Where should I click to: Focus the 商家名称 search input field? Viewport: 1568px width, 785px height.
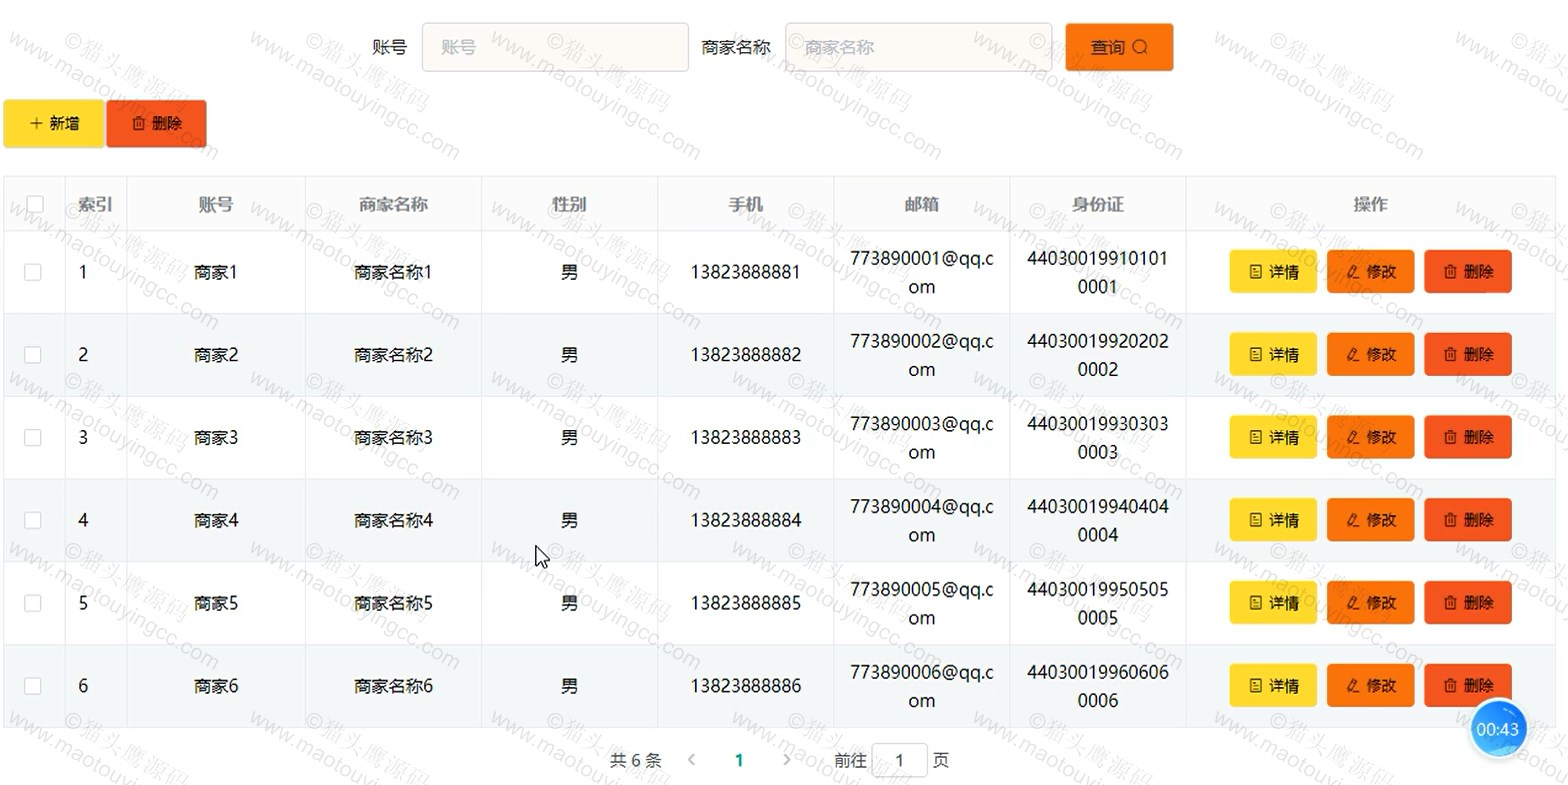(918, 47)
